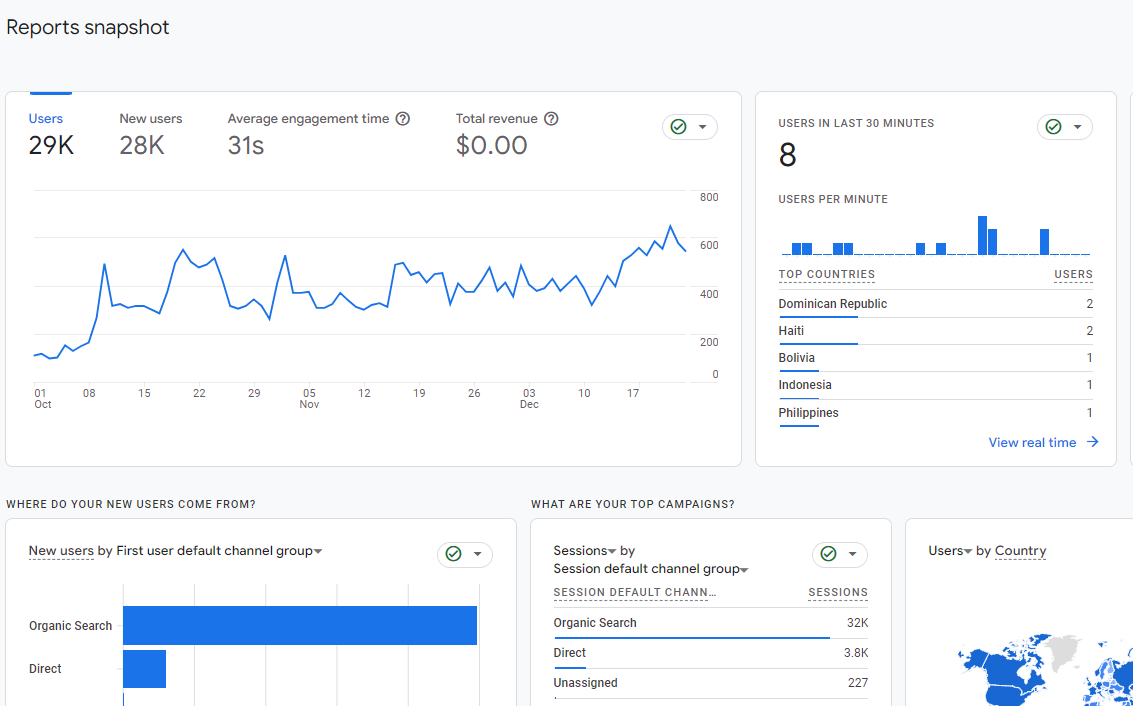The image size is (1133, 706).
Task: Expand Session default channel group dropdown
Action: [744, 570]
